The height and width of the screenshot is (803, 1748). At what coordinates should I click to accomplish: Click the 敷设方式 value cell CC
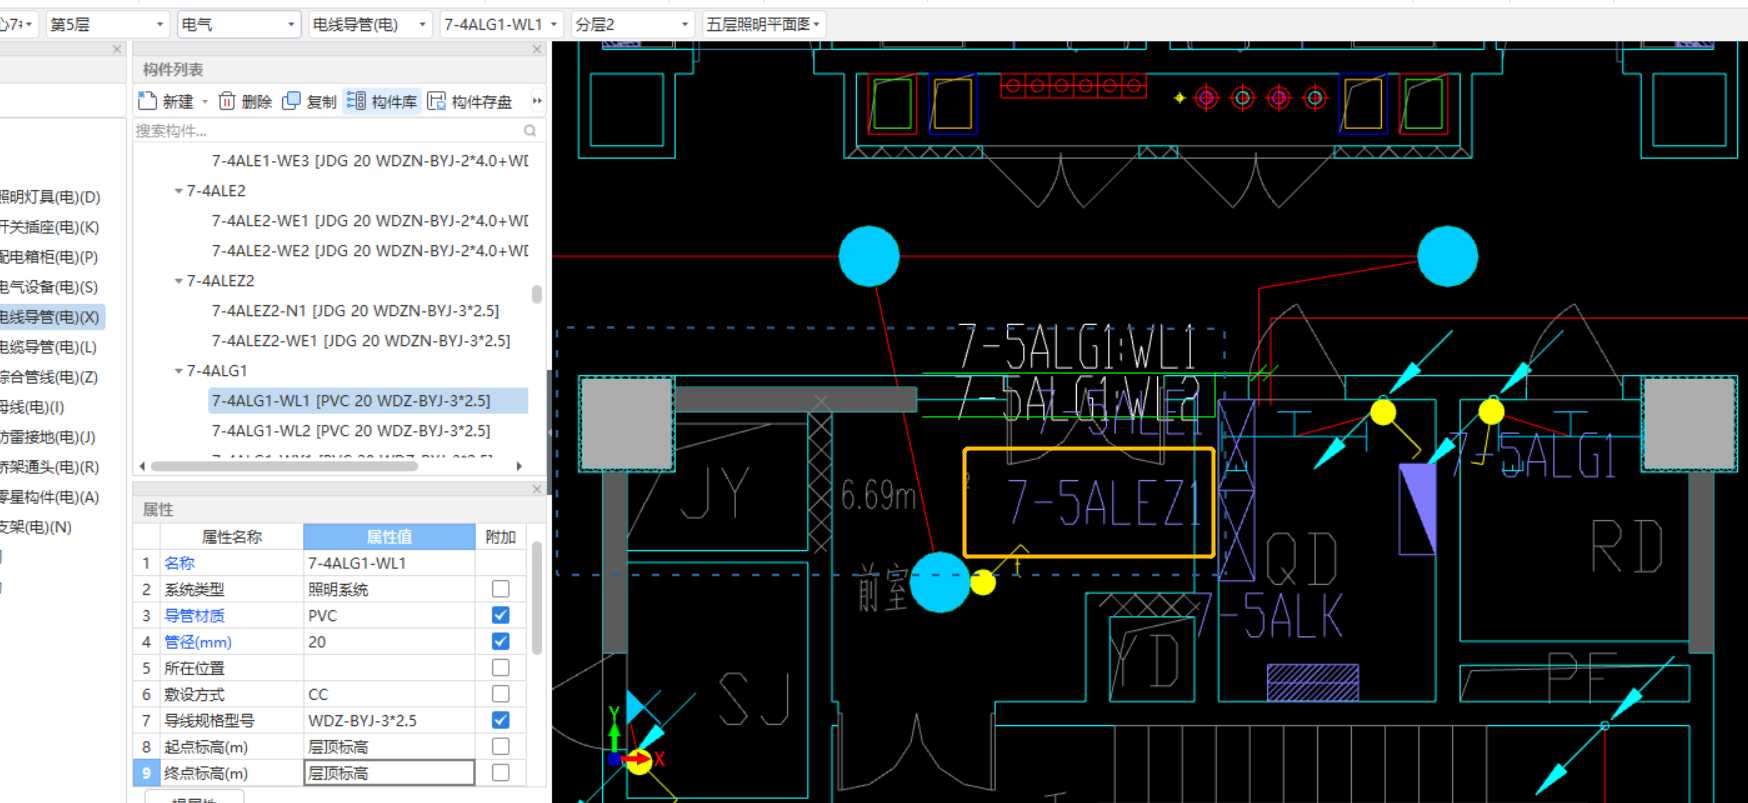click(x=389, y=693)
